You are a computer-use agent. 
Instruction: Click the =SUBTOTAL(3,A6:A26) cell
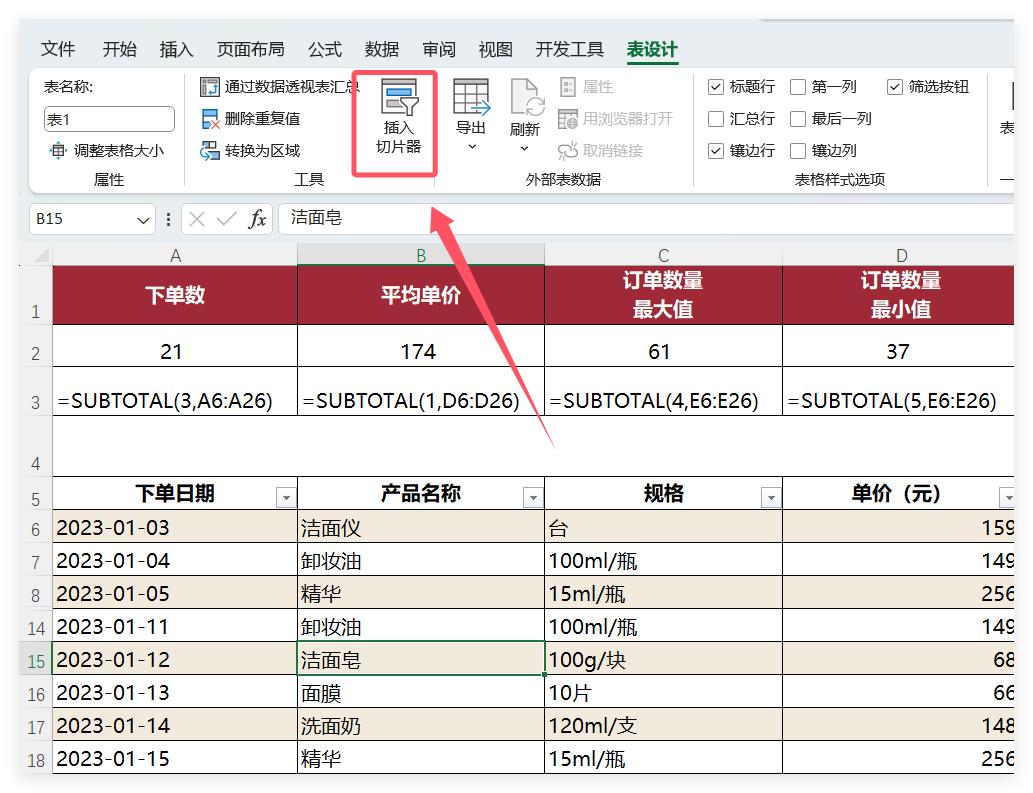point(175,392)
